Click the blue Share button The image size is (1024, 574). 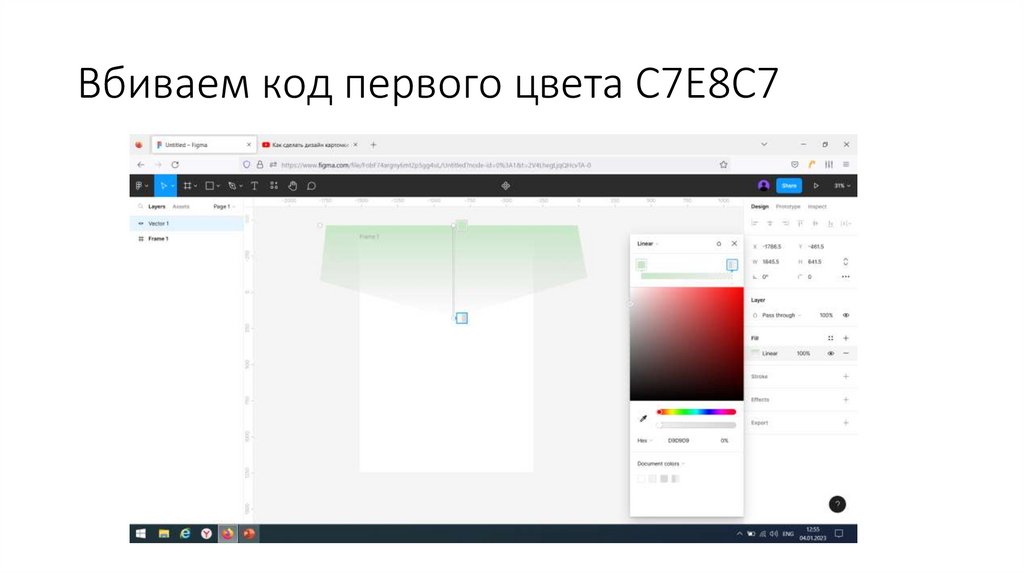pos(789,185)
